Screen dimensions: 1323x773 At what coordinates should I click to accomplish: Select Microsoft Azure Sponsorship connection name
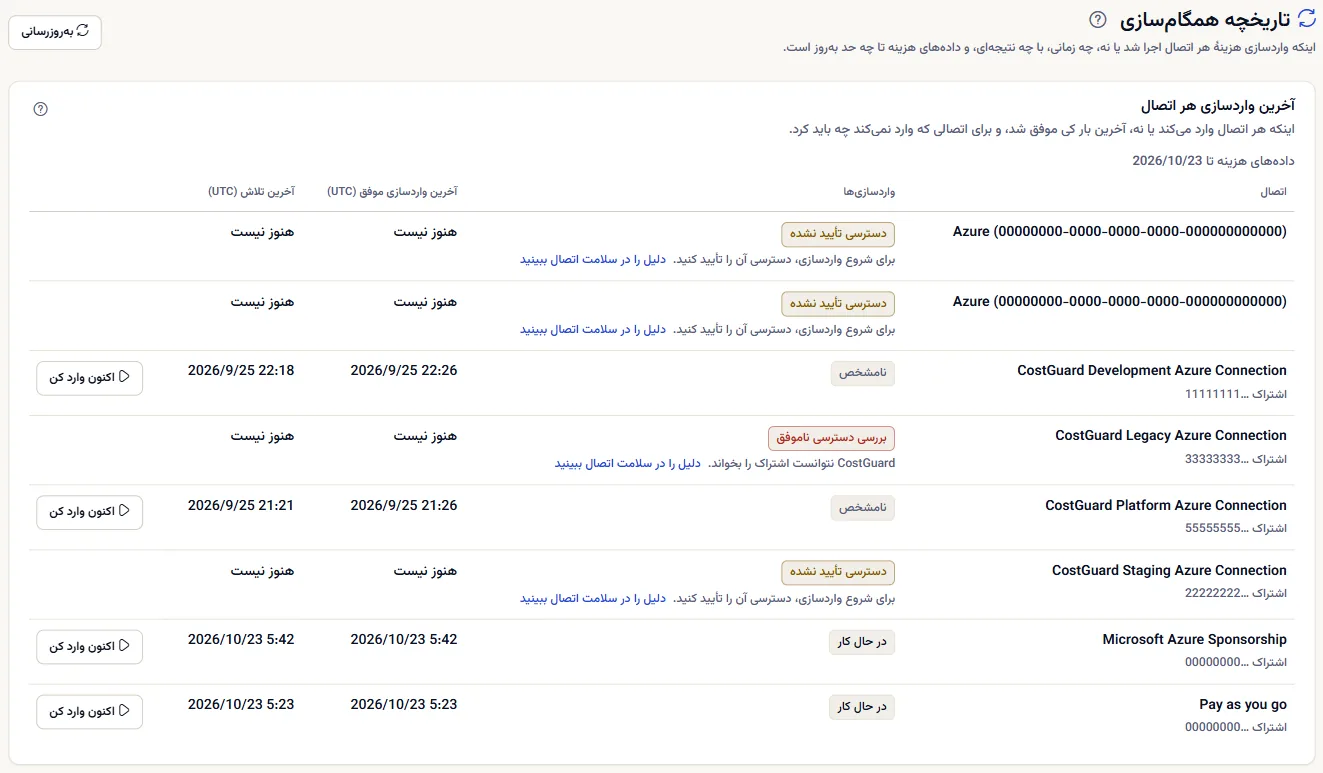point(1195,640)
